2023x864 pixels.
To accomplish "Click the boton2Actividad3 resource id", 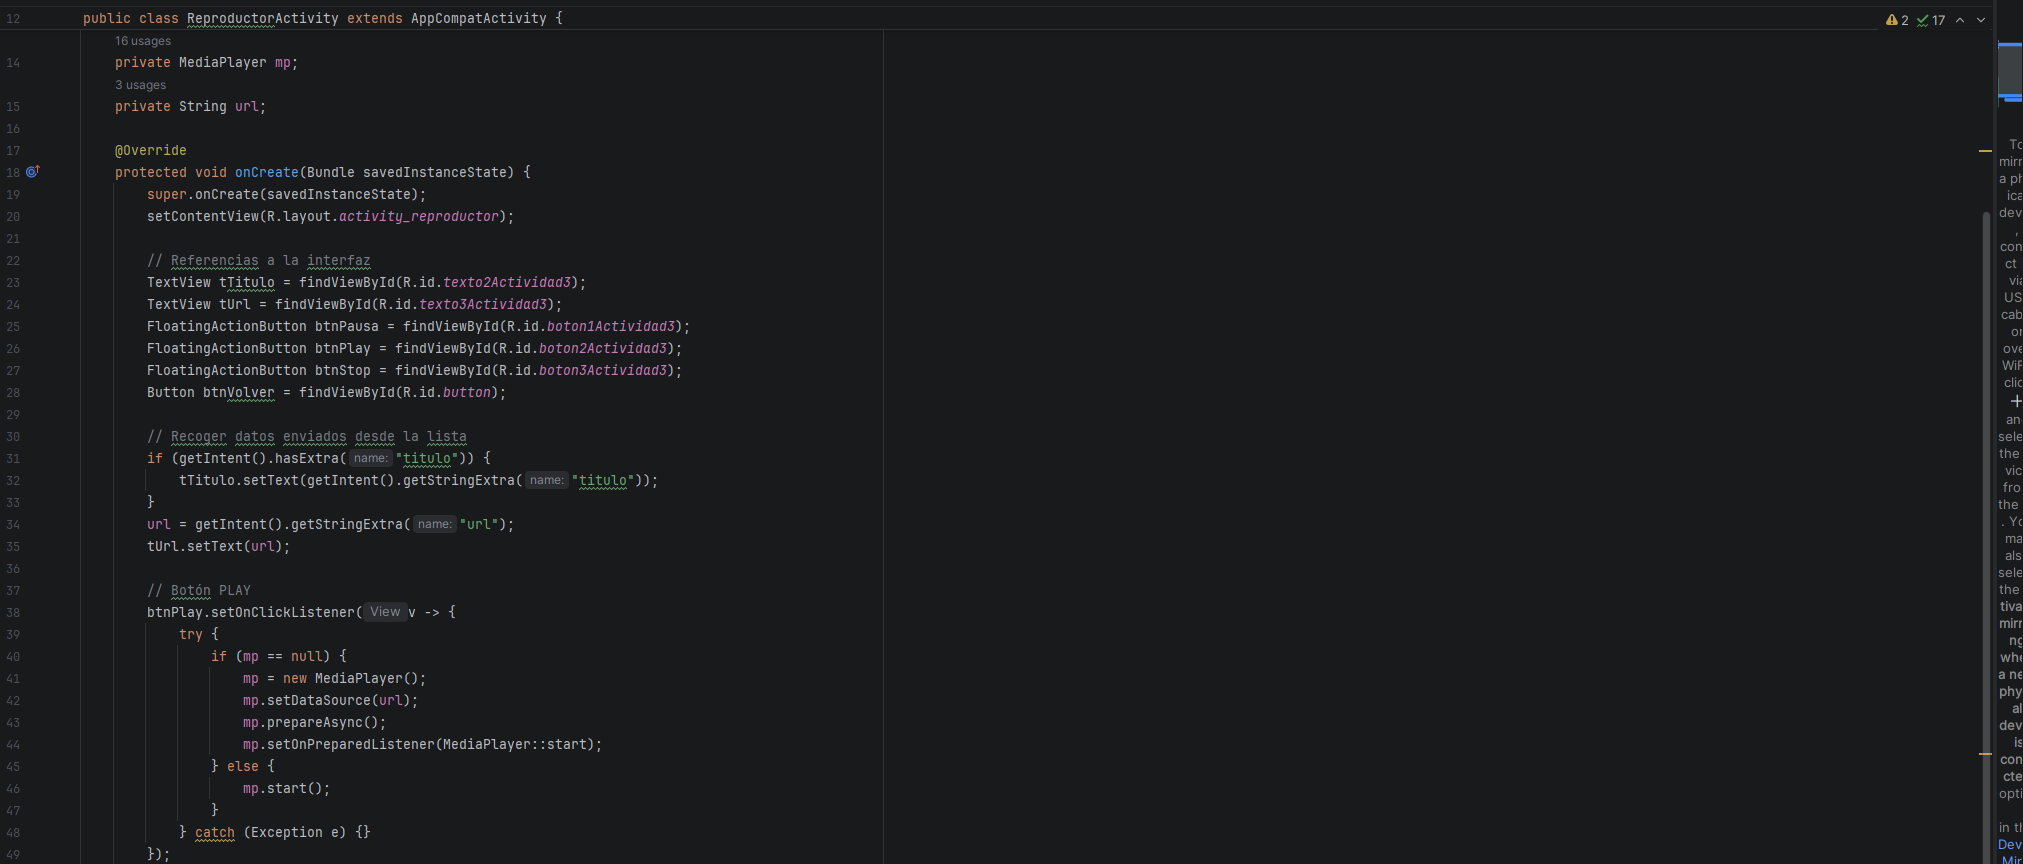I will click(x=603, y=349).
